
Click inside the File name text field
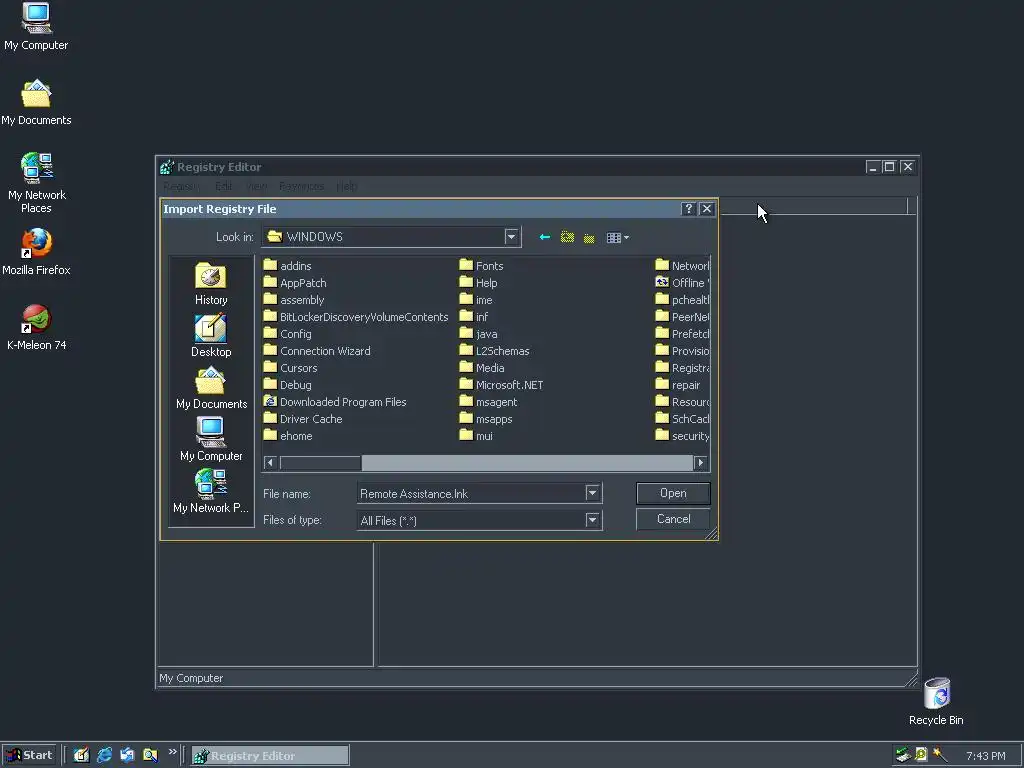[x=471, y=494]
